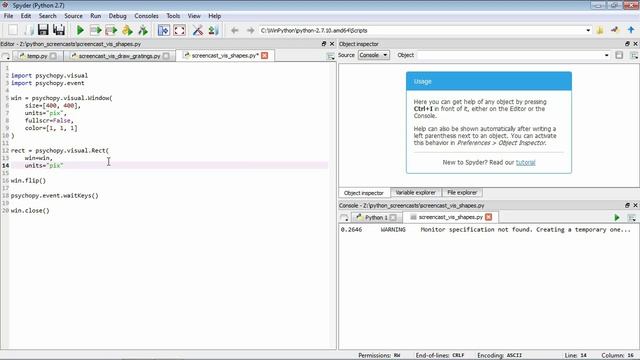Click the New file toolbar icon
This screenshot has width=640, height=360.
[x=13, y=30]
